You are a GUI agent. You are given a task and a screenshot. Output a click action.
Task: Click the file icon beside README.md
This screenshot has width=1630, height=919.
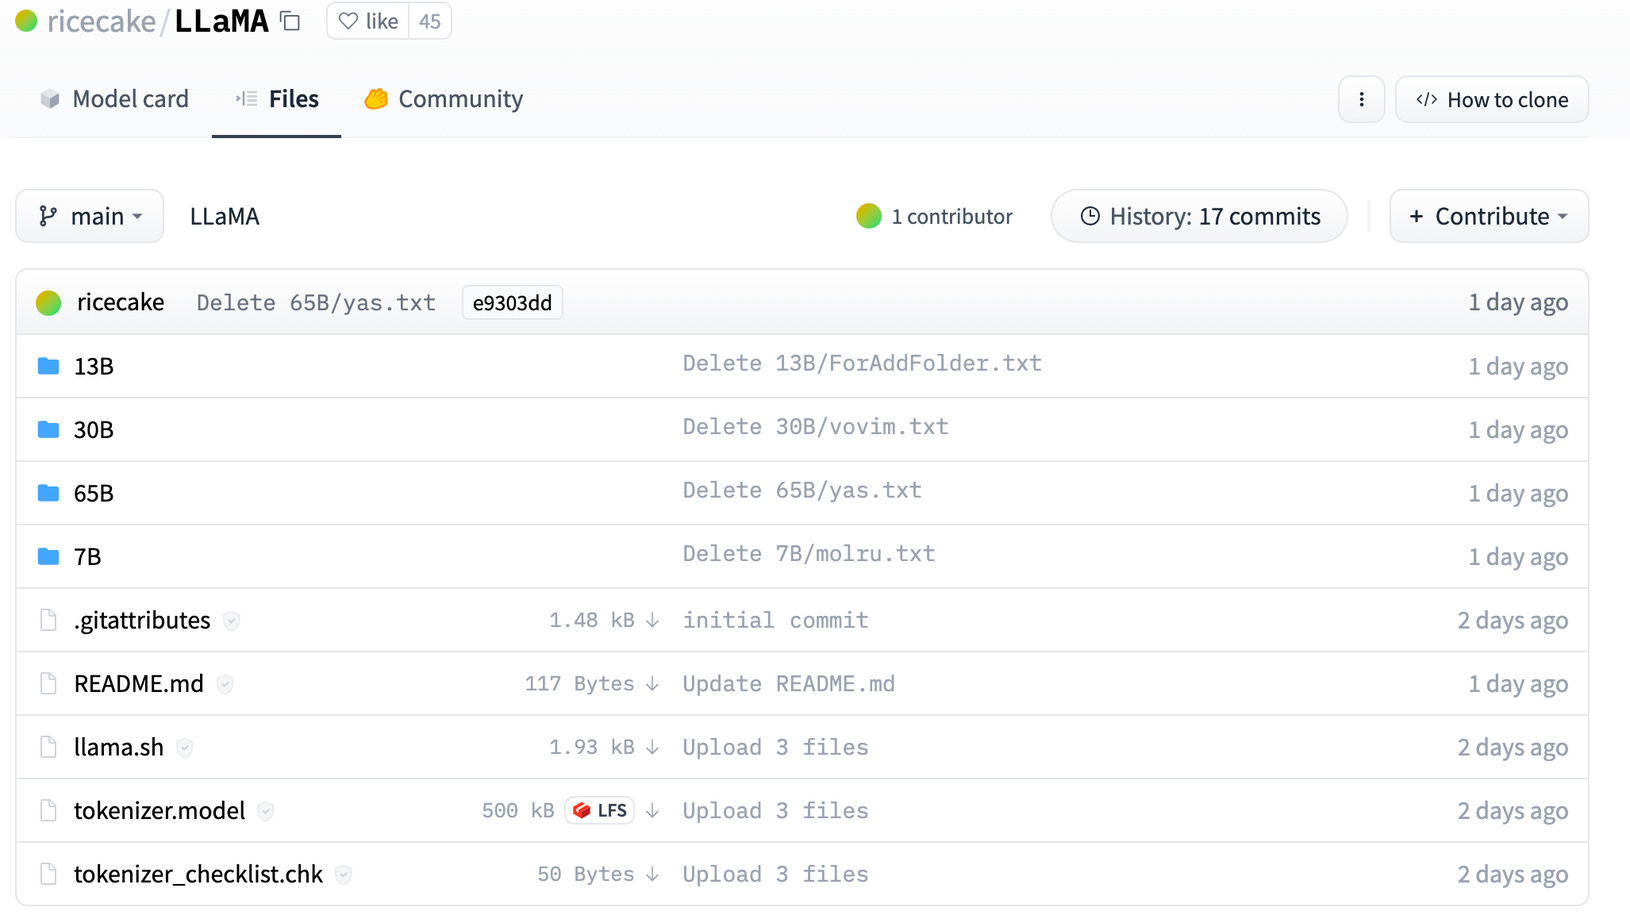(48, 683)
